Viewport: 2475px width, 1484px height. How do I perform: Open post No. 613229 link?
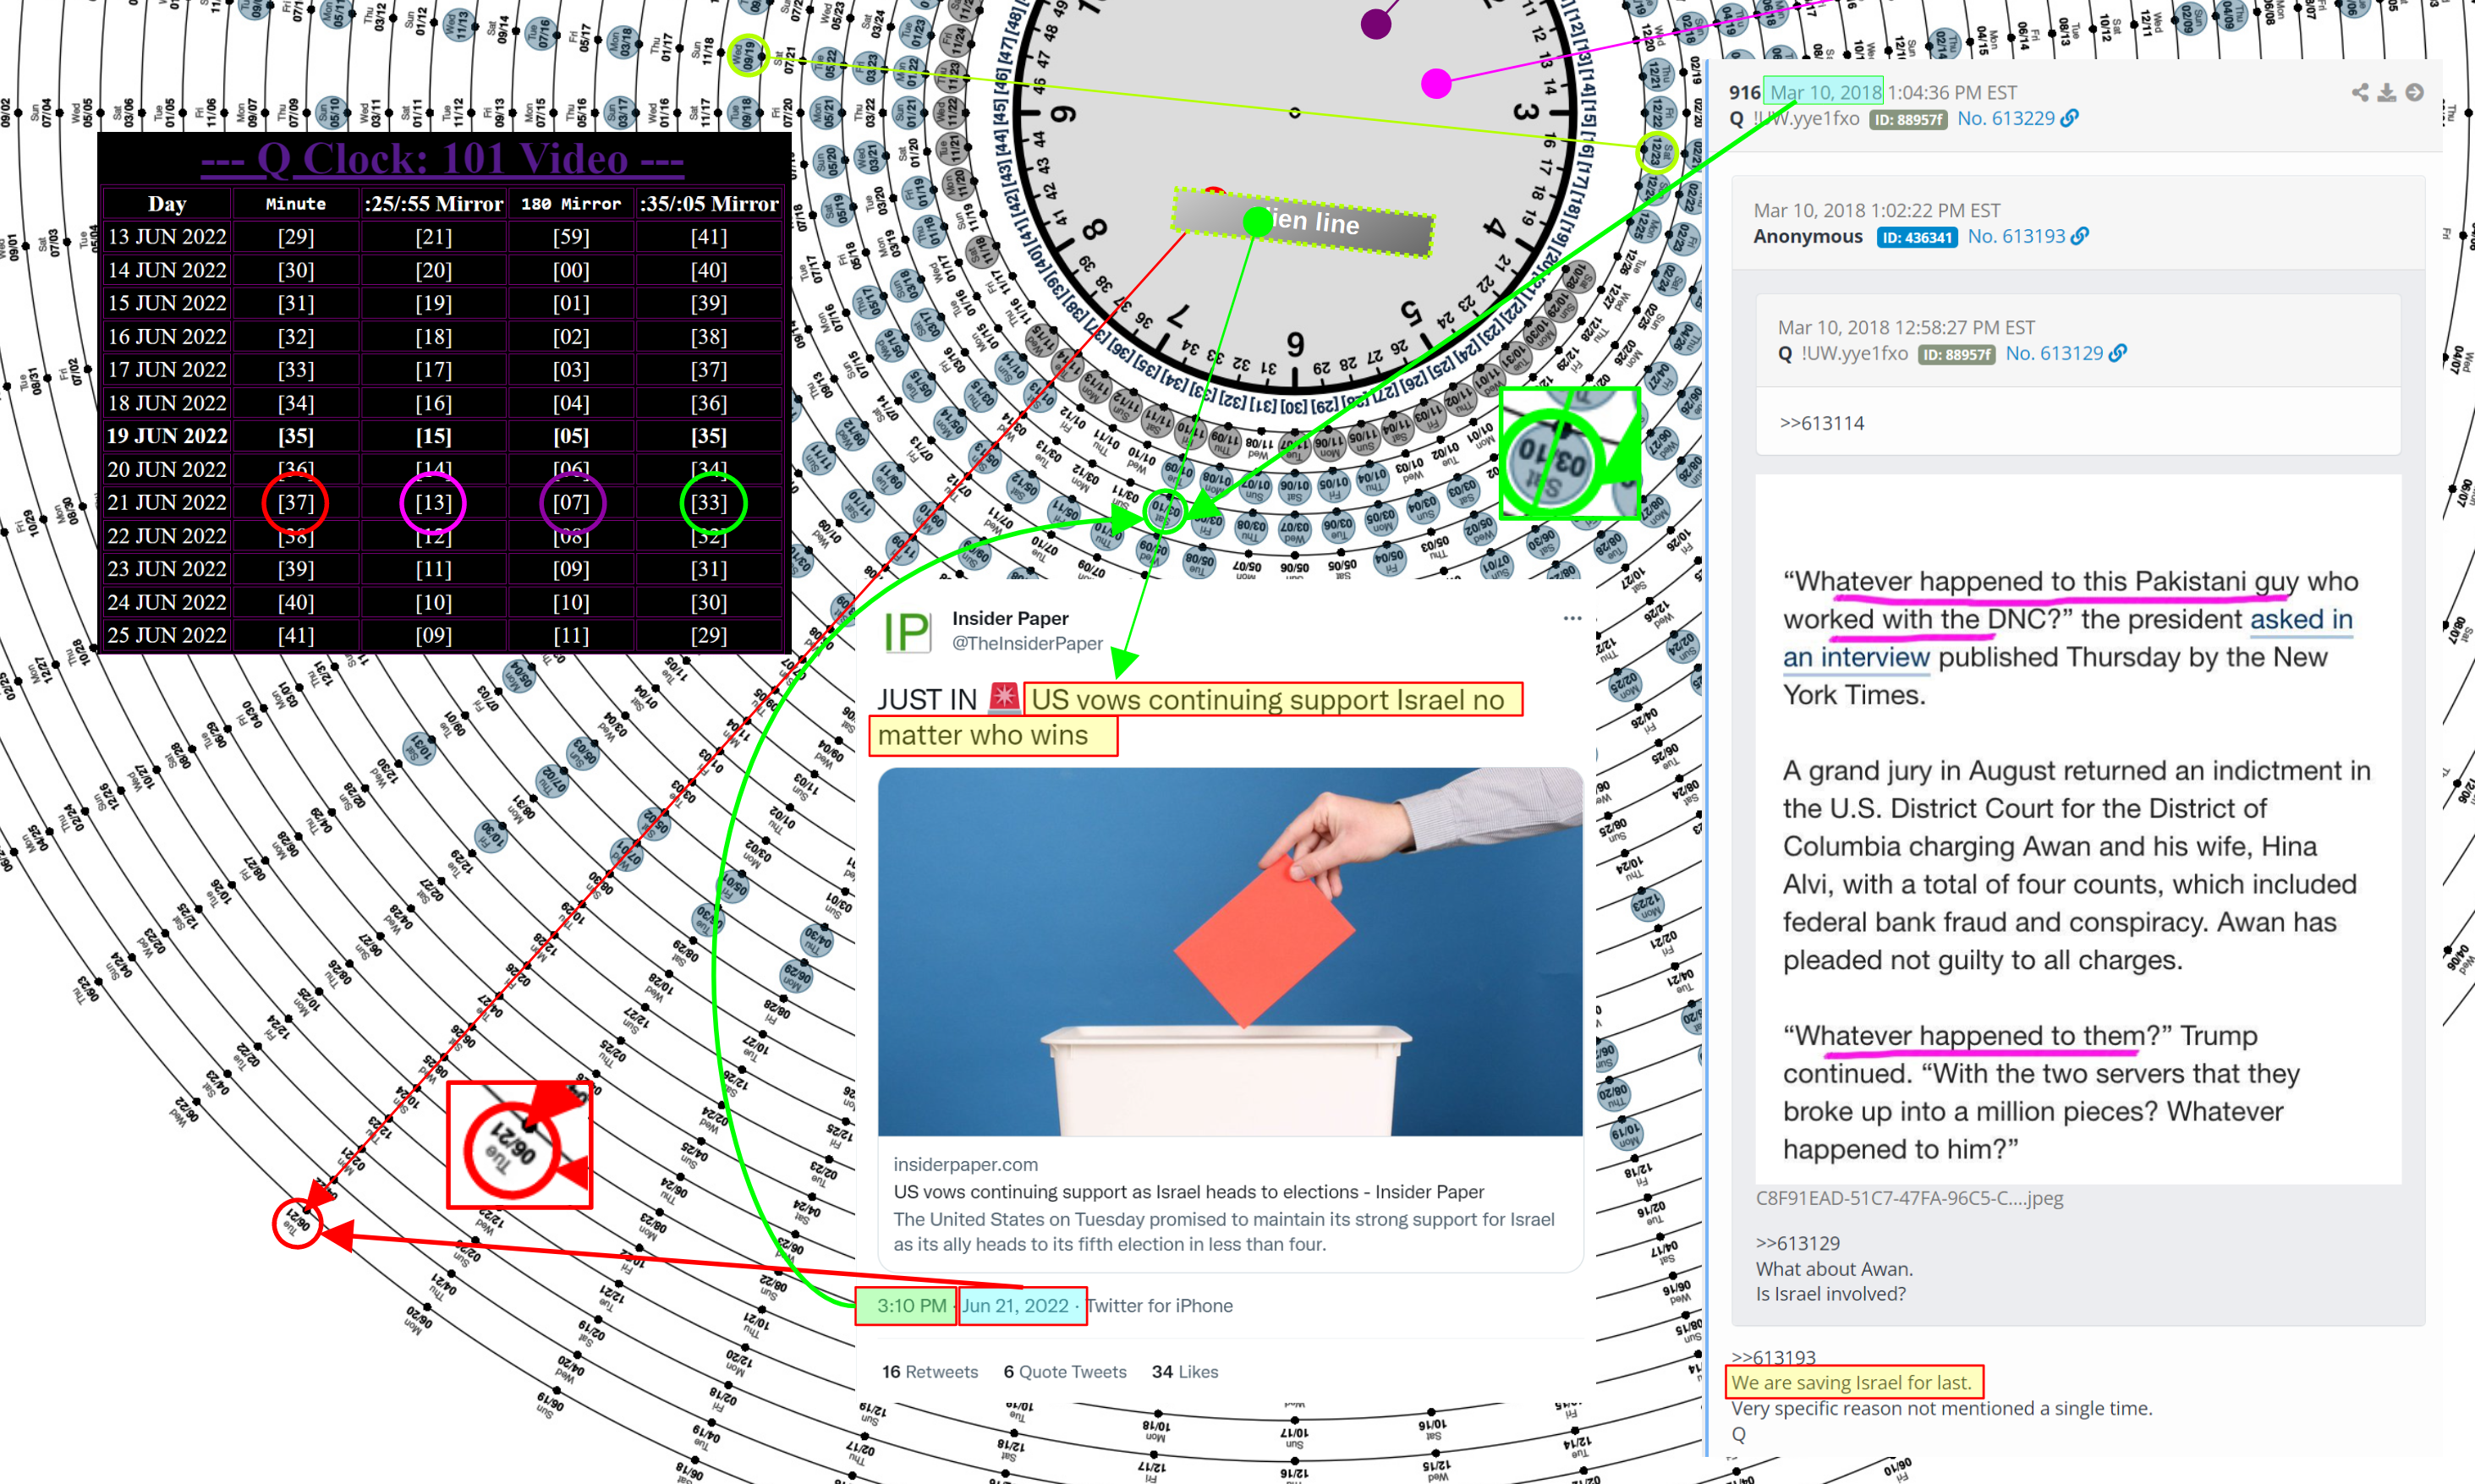pyautogui.click(x=2005, y=118)
